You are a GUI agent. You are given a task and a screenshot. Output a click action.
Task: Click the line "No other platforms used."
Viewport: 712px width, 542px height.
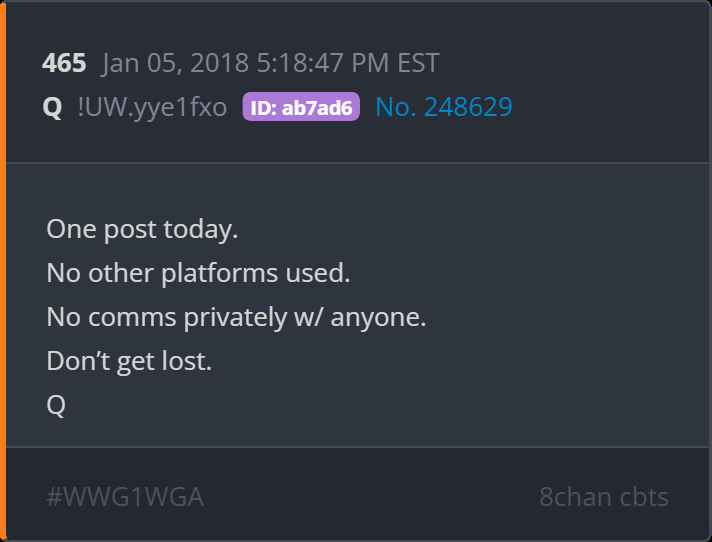[198, 272]
